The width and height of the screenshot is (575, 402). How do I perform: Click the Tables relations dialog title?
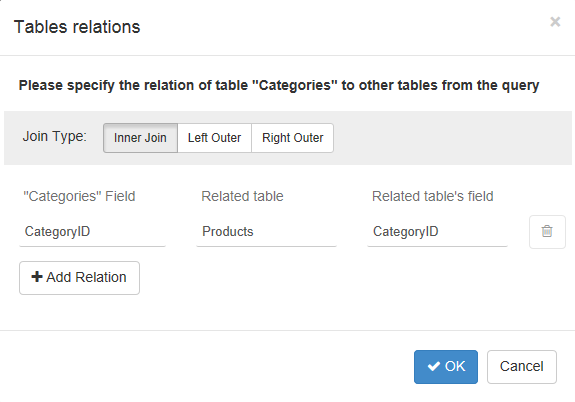[77, 27]
